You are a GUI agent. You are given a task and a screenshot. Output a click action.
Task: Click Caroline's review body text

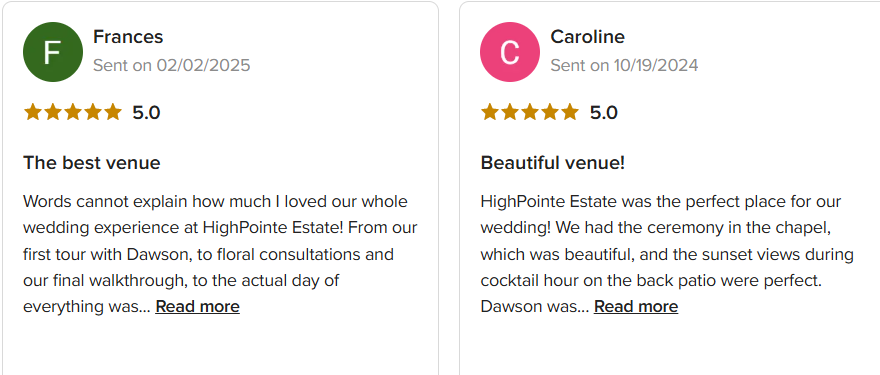(x=667, y=254)
